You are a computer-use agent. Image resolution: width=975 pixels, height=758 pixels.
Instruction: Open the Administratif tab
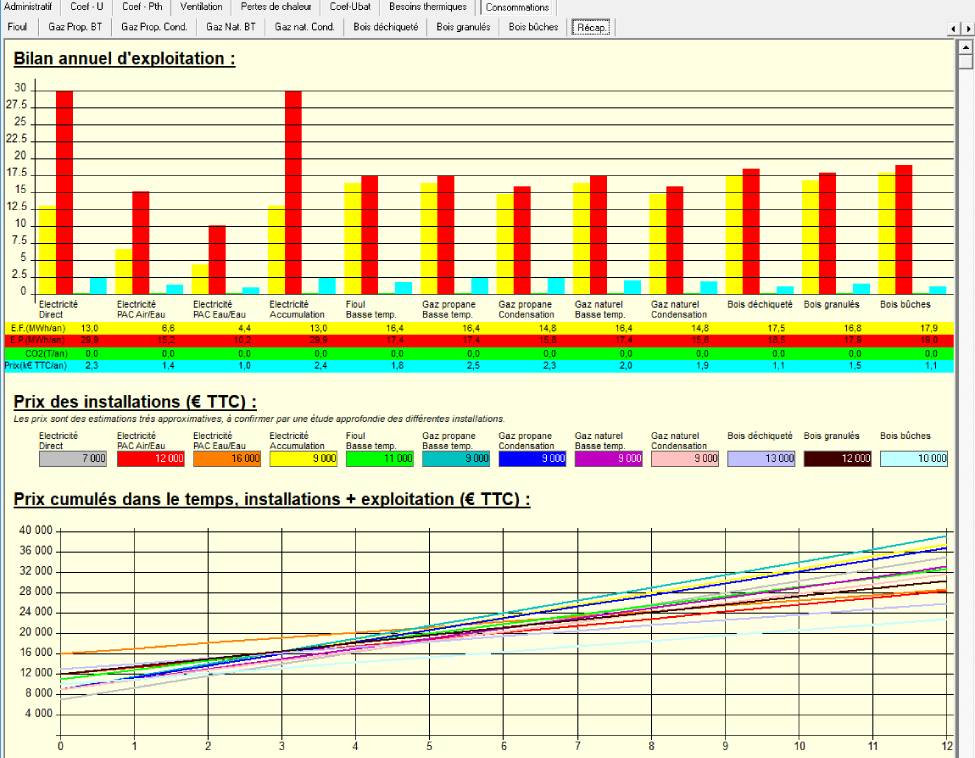[x=28, y=7]
